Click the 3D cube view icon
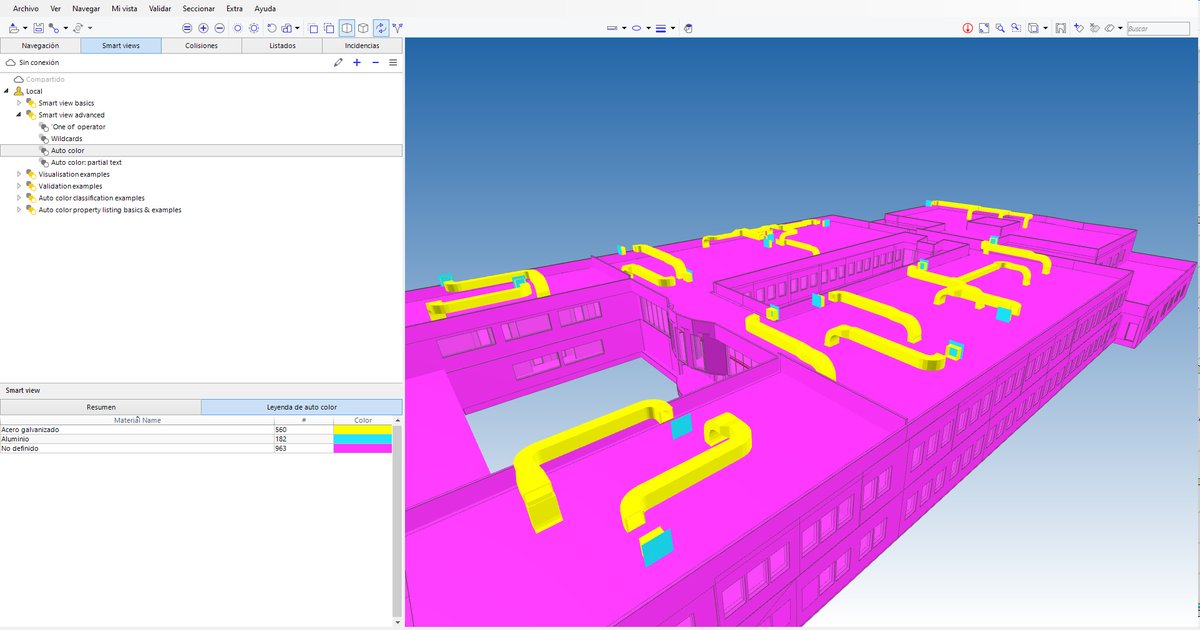The image size is (1200, 630). coord(363,28)
